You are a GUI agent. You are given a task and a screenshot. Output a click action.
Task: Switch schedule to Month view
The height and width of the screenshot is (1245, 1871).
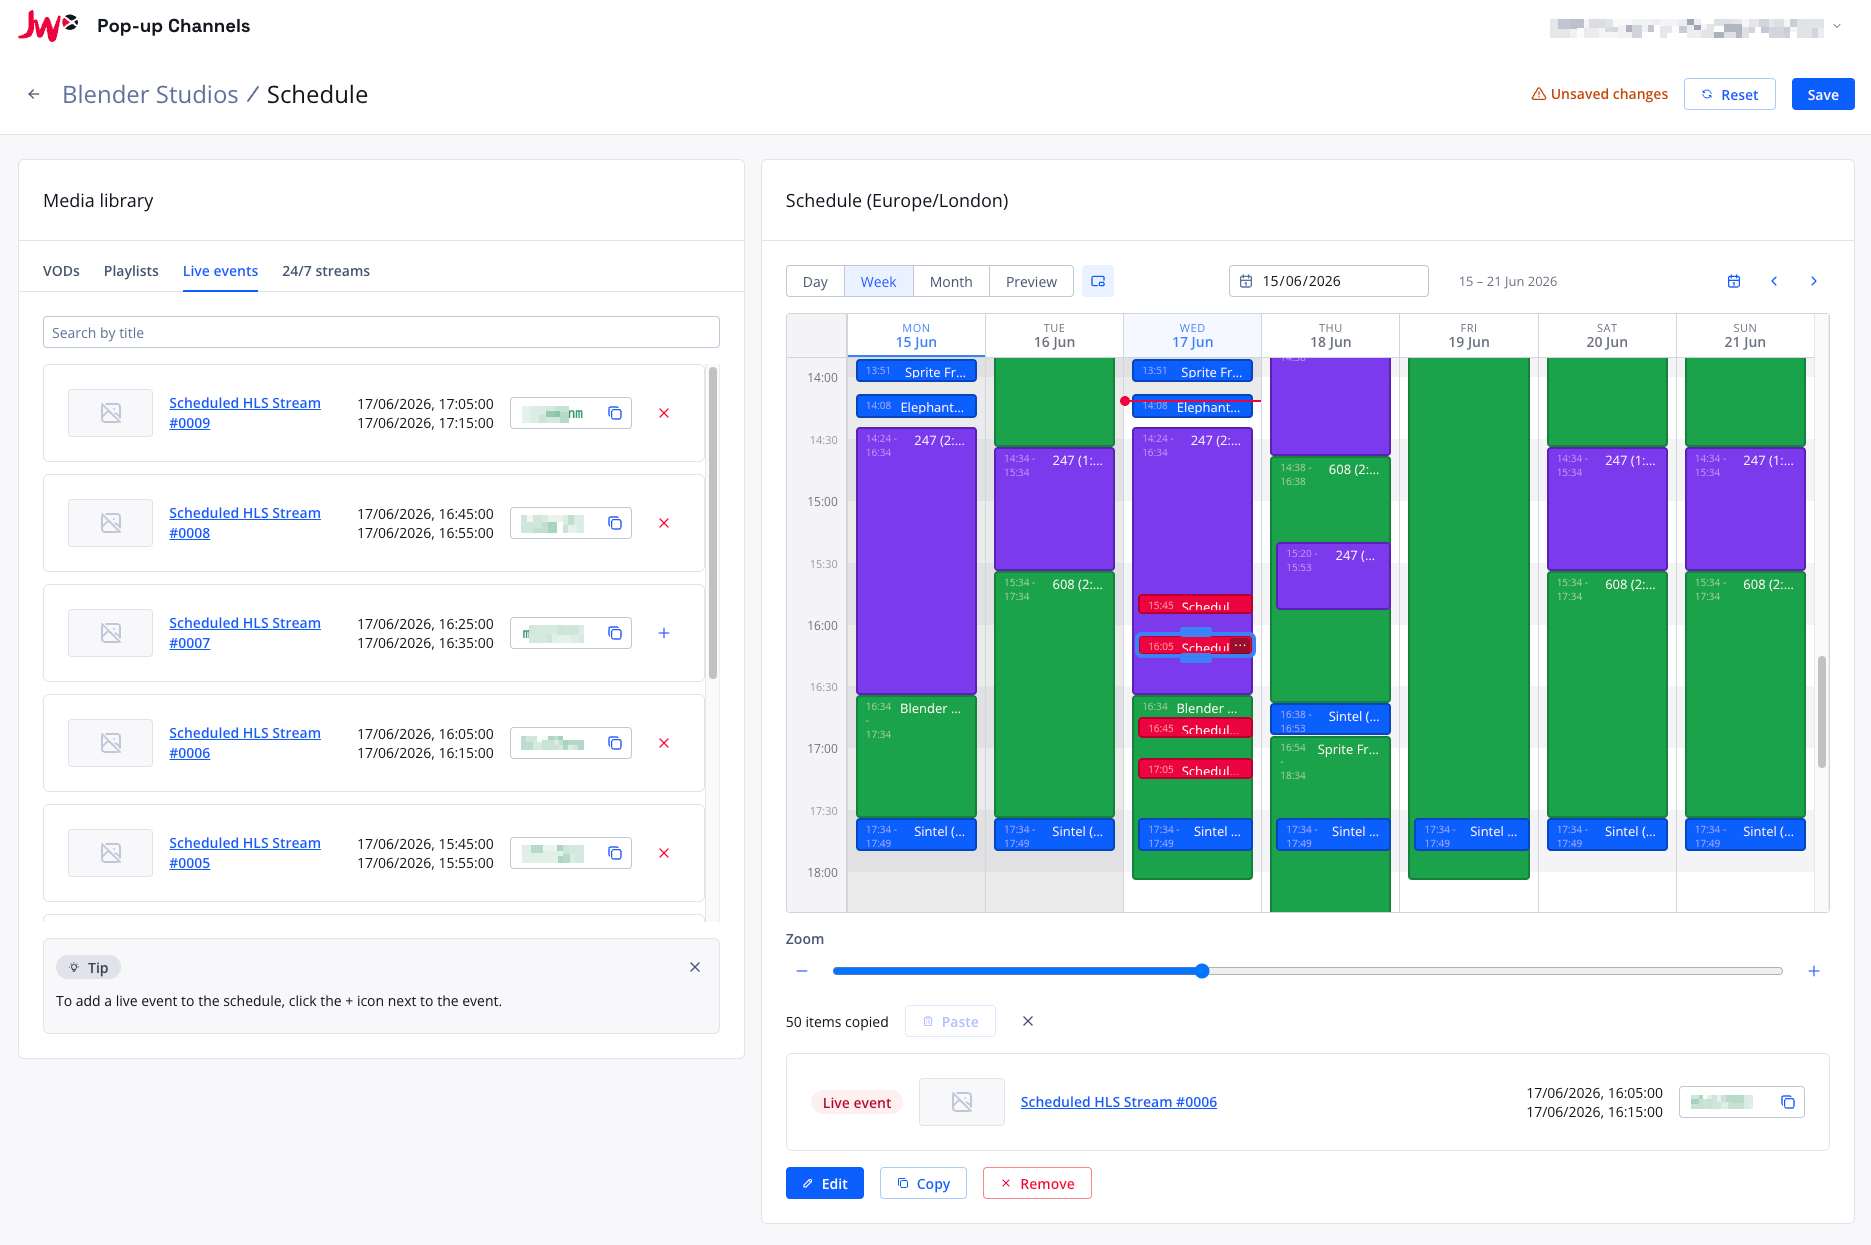pyautogui.click(x=951, y=282)
